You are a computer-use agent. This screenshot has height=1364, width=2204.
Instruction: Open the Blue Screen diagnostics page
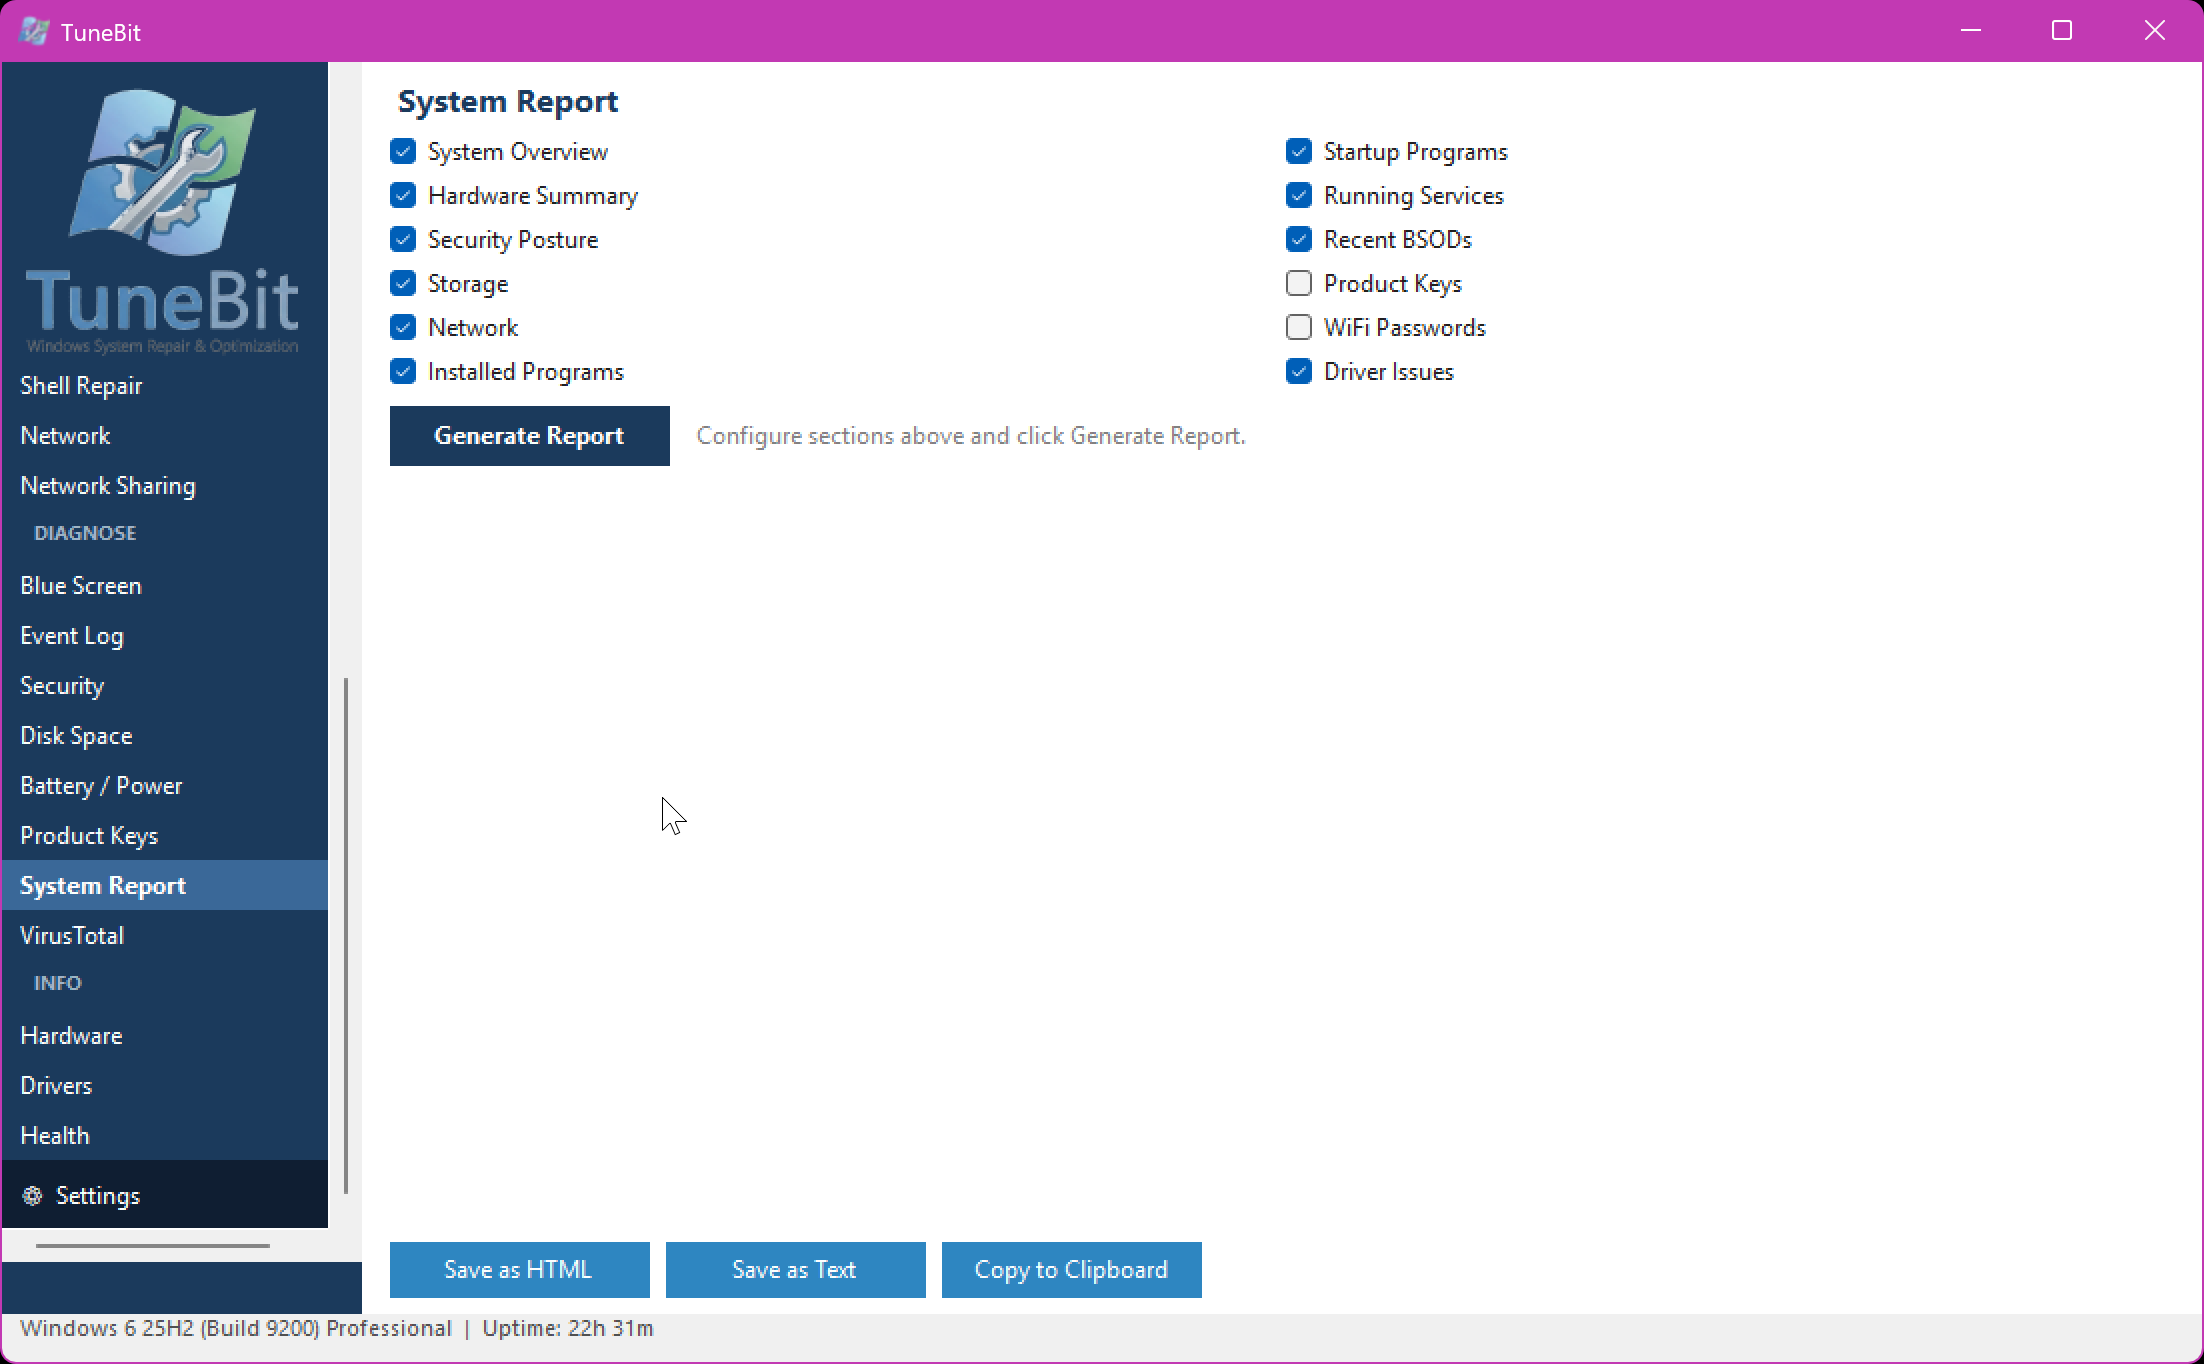coord(165,585)
